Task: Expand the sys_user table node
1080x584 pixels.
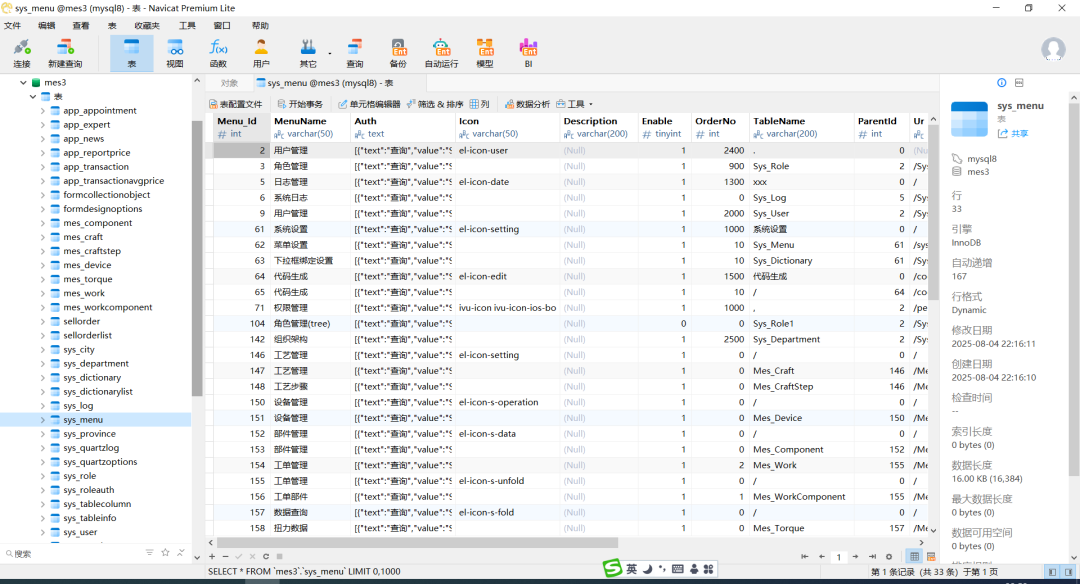Action: (43, 532)
